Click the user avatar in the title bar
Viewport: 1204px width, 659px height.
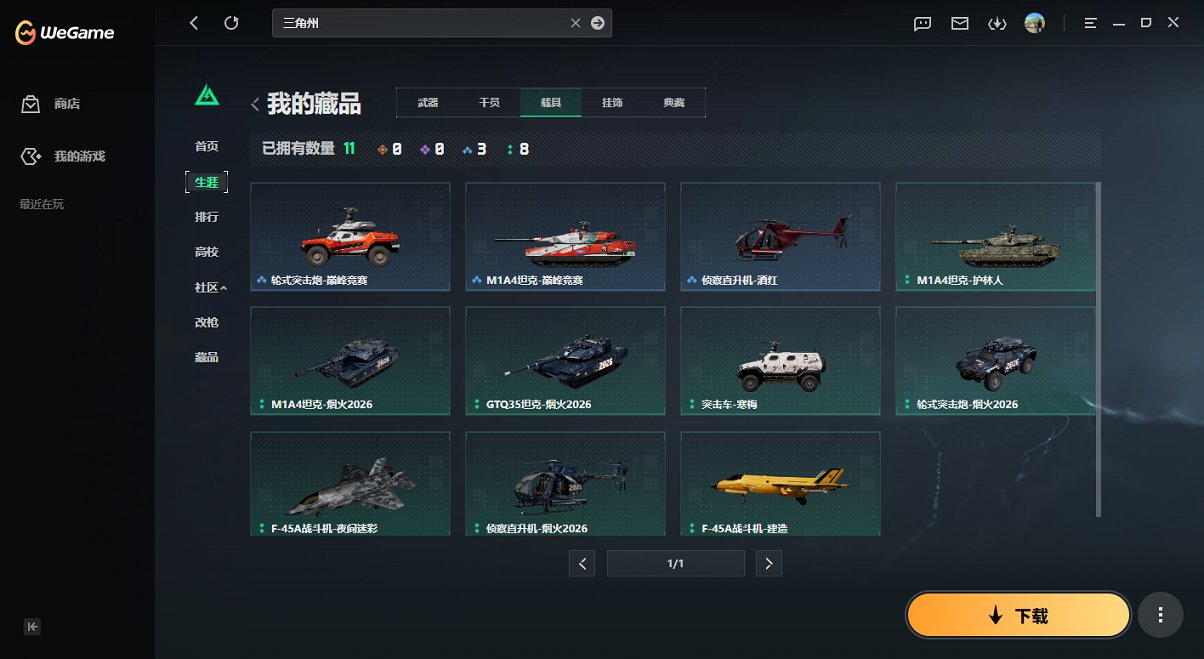coord(1035,22)
